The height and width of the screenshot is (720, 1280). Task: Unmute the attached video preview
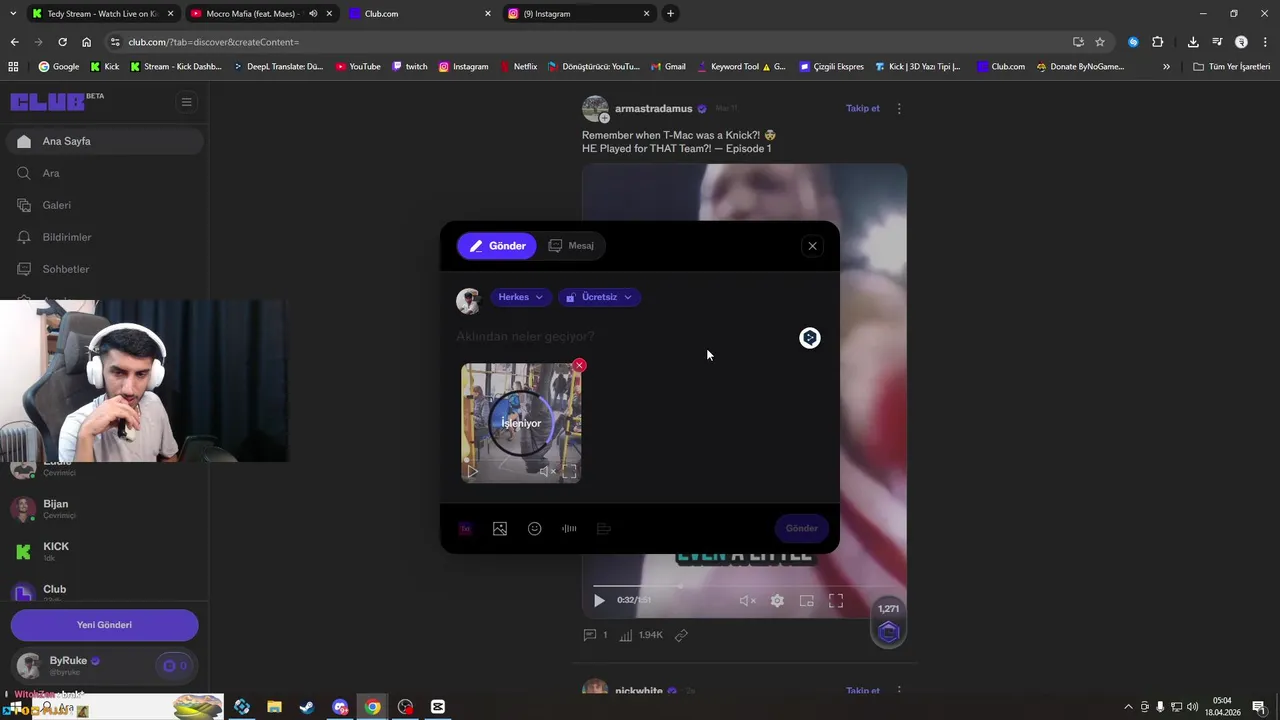coord(546,471)
